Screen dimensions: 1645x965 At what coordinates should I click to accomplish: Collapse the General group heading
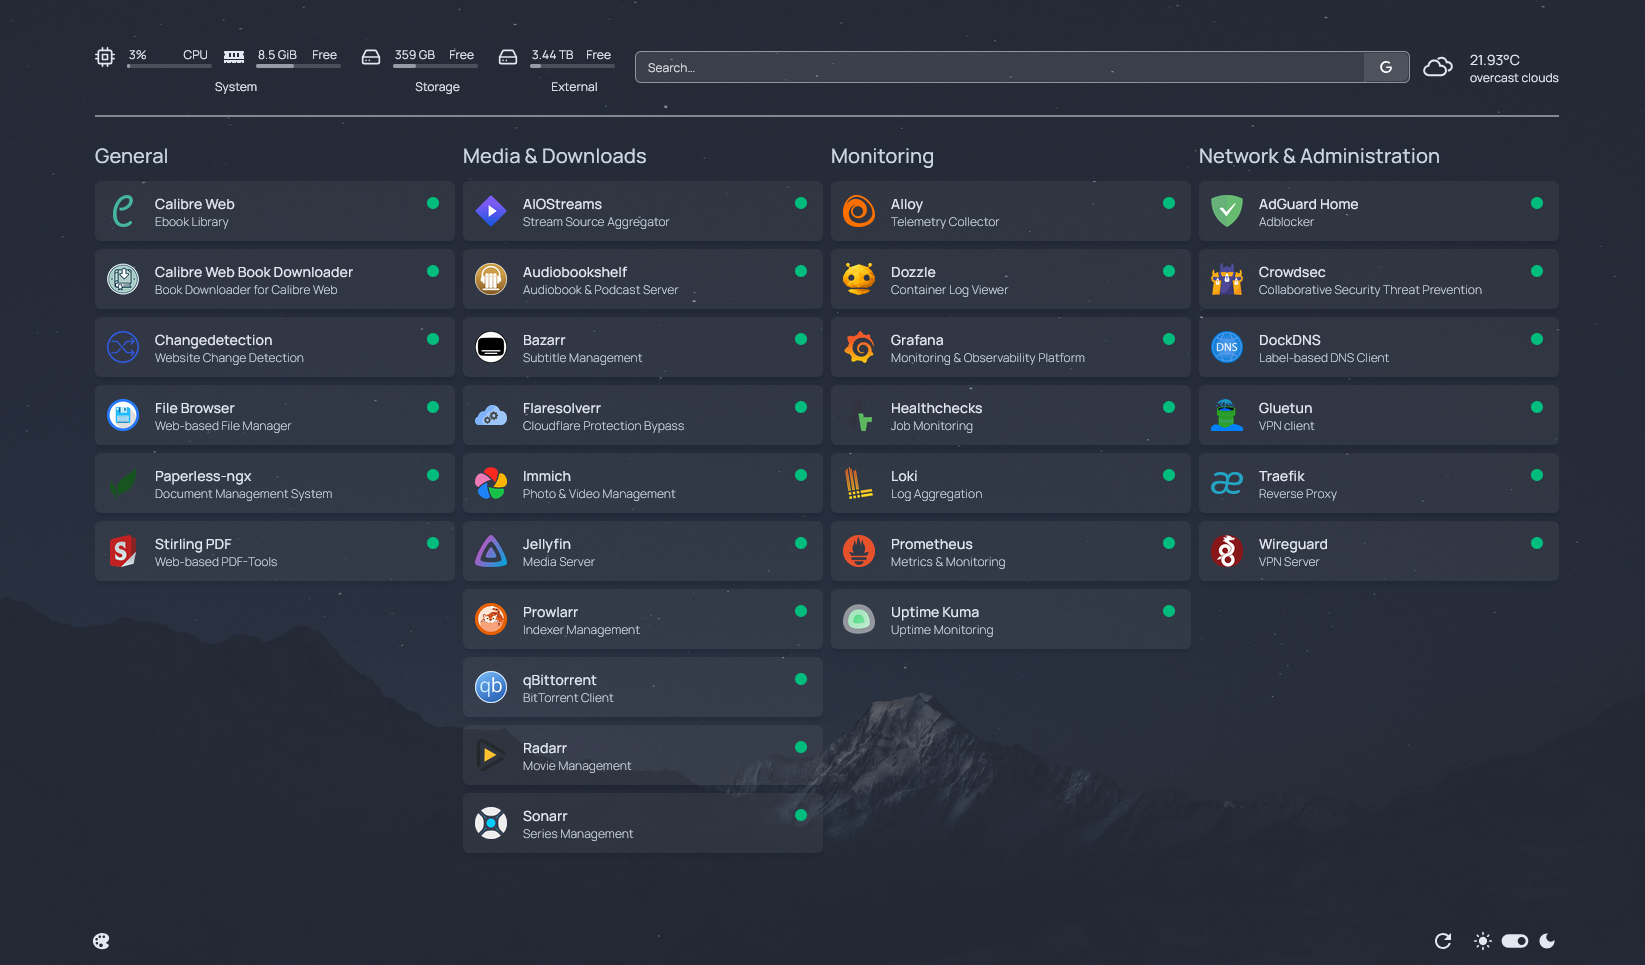click(x=131, y=156)
